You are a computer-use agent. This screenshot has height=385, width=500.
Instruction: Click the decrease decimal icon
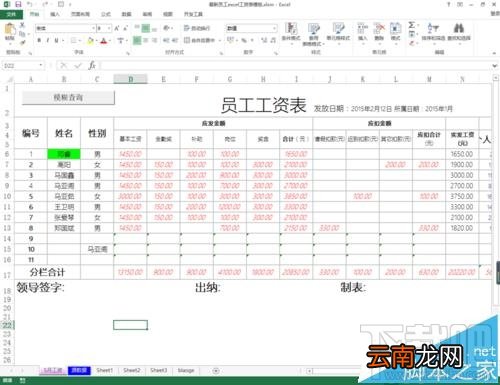273,41
